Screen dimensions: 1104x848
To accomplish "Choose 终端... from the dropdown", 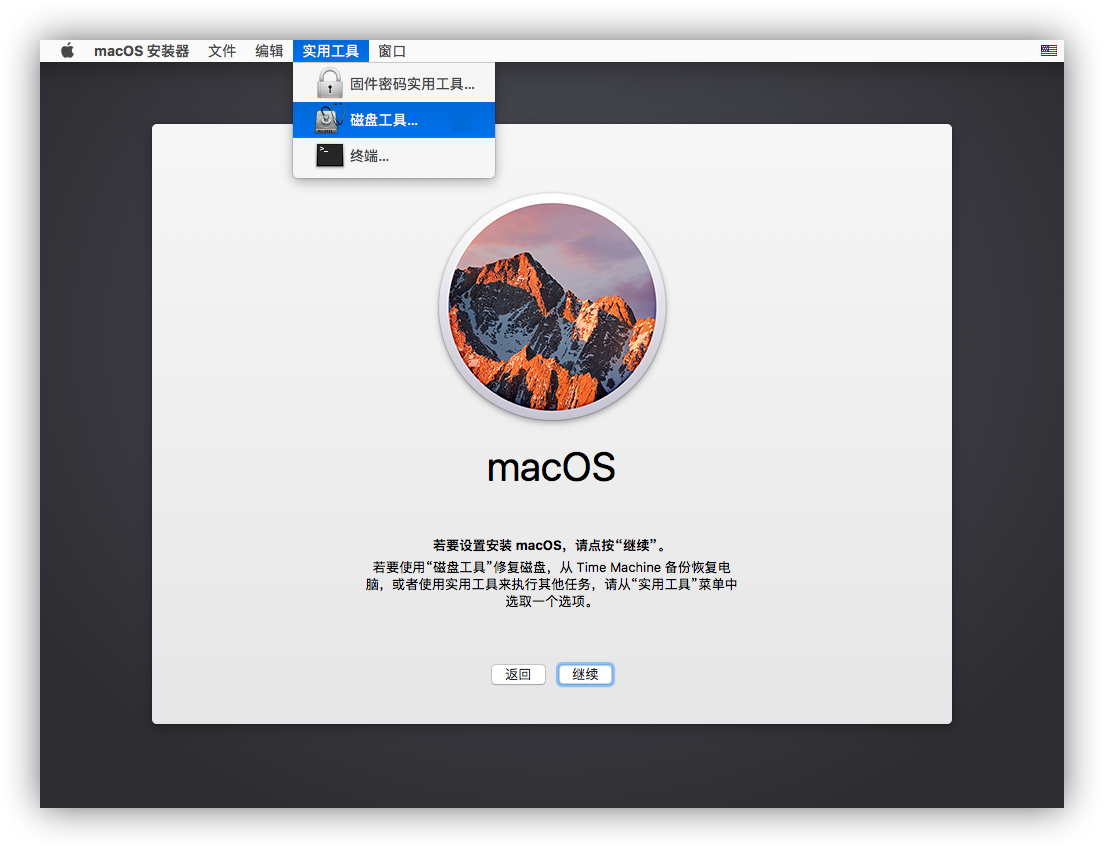I will coord(394,156).
